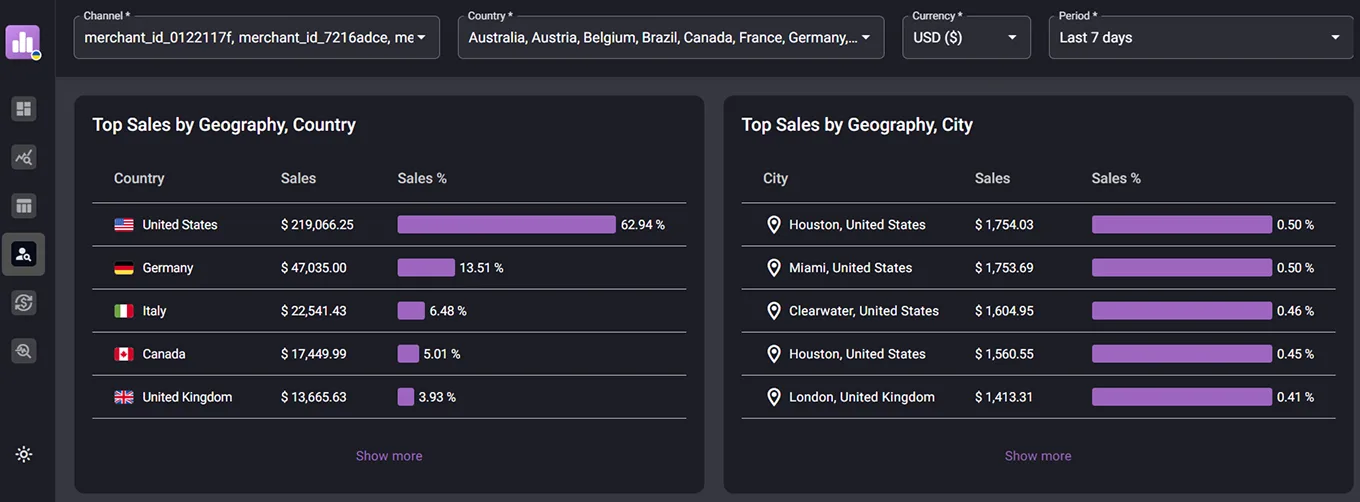Click the United States 62.94% sales bar
Screen dimensions: 1360x502
506,225
